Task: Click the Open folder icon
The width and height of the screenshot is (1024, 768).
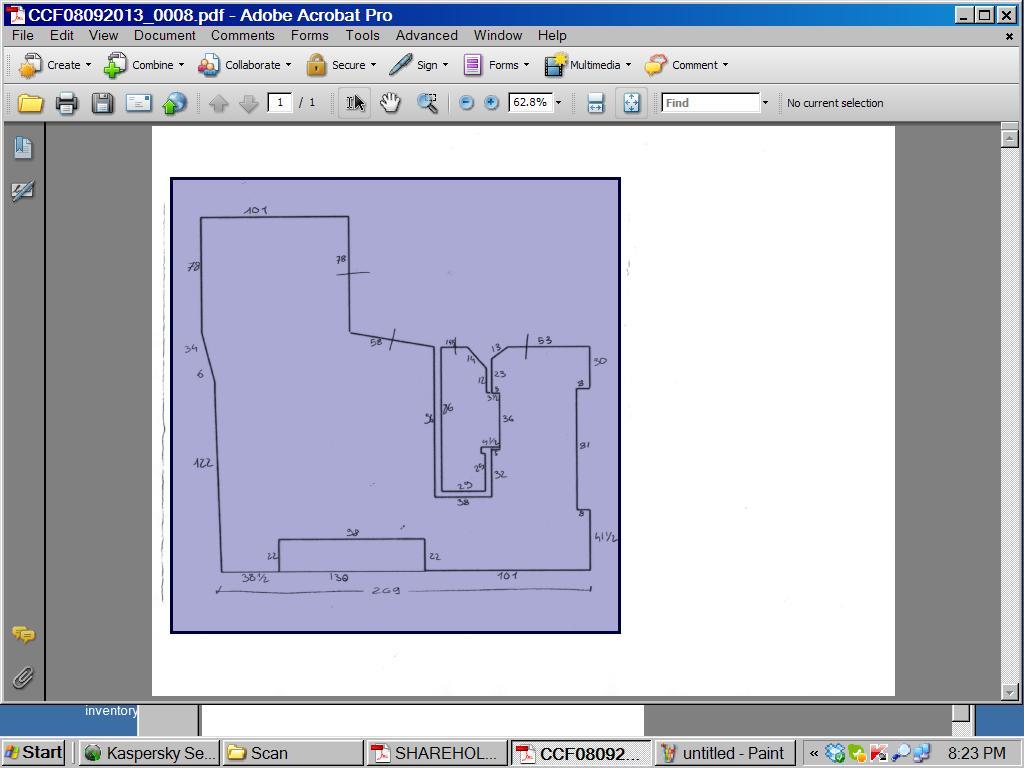Action: click(x=30, y=103)
